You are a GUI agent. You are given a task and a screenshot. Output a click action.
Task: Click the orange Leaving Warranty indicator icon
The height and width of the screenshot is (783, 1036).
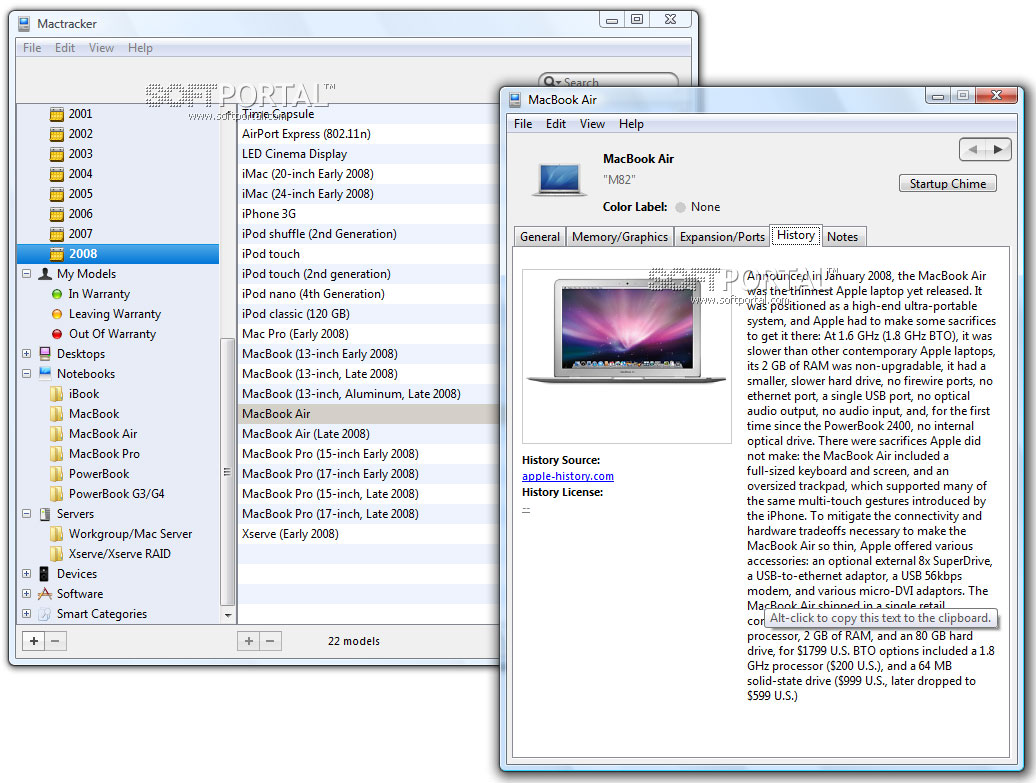(57, 314)
